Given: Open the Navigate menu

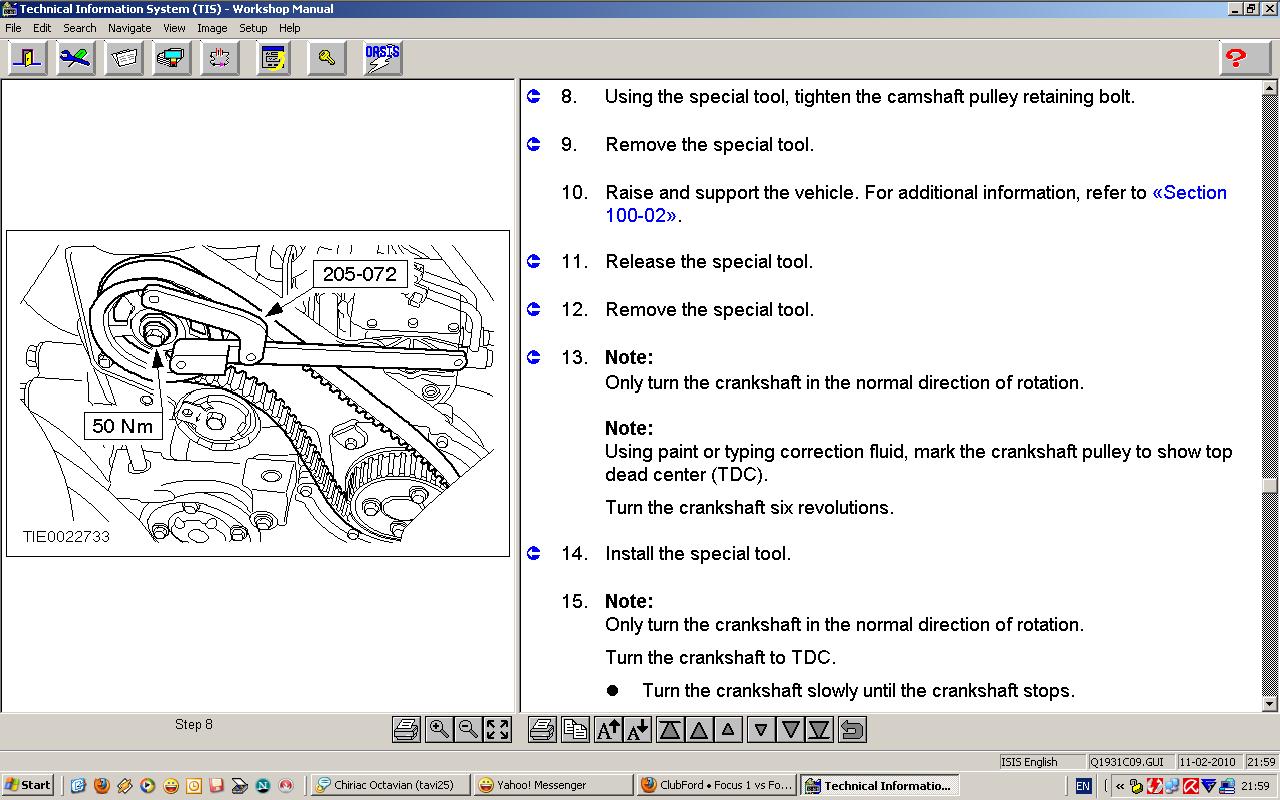Looking at the screenshot, I should click(x=130, y=28).
